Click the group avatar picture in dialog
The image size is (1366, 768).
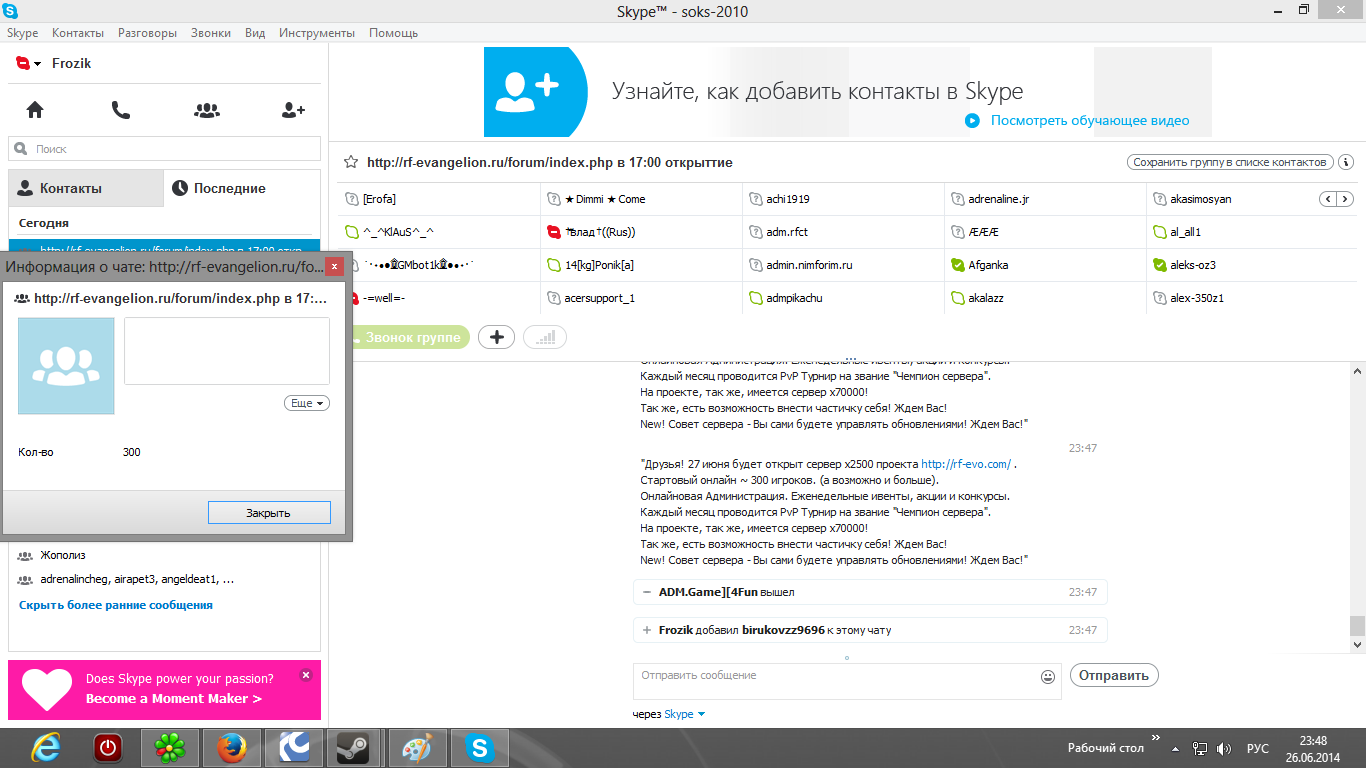click(x=66, y=366)
